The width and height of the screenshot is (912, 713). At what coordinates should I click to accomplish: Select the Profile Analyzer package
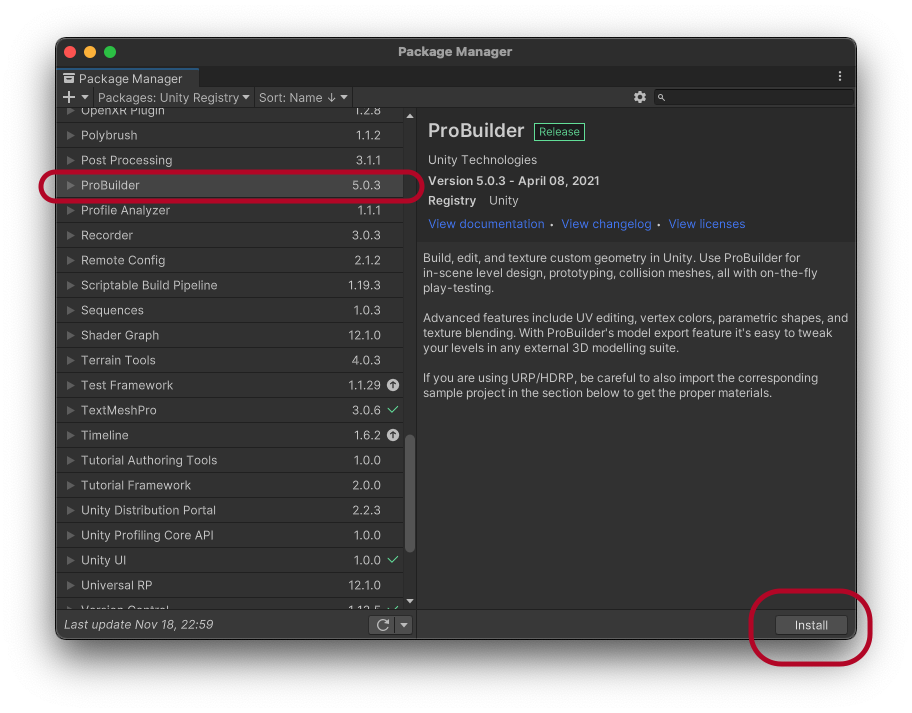tap(230, 210)
